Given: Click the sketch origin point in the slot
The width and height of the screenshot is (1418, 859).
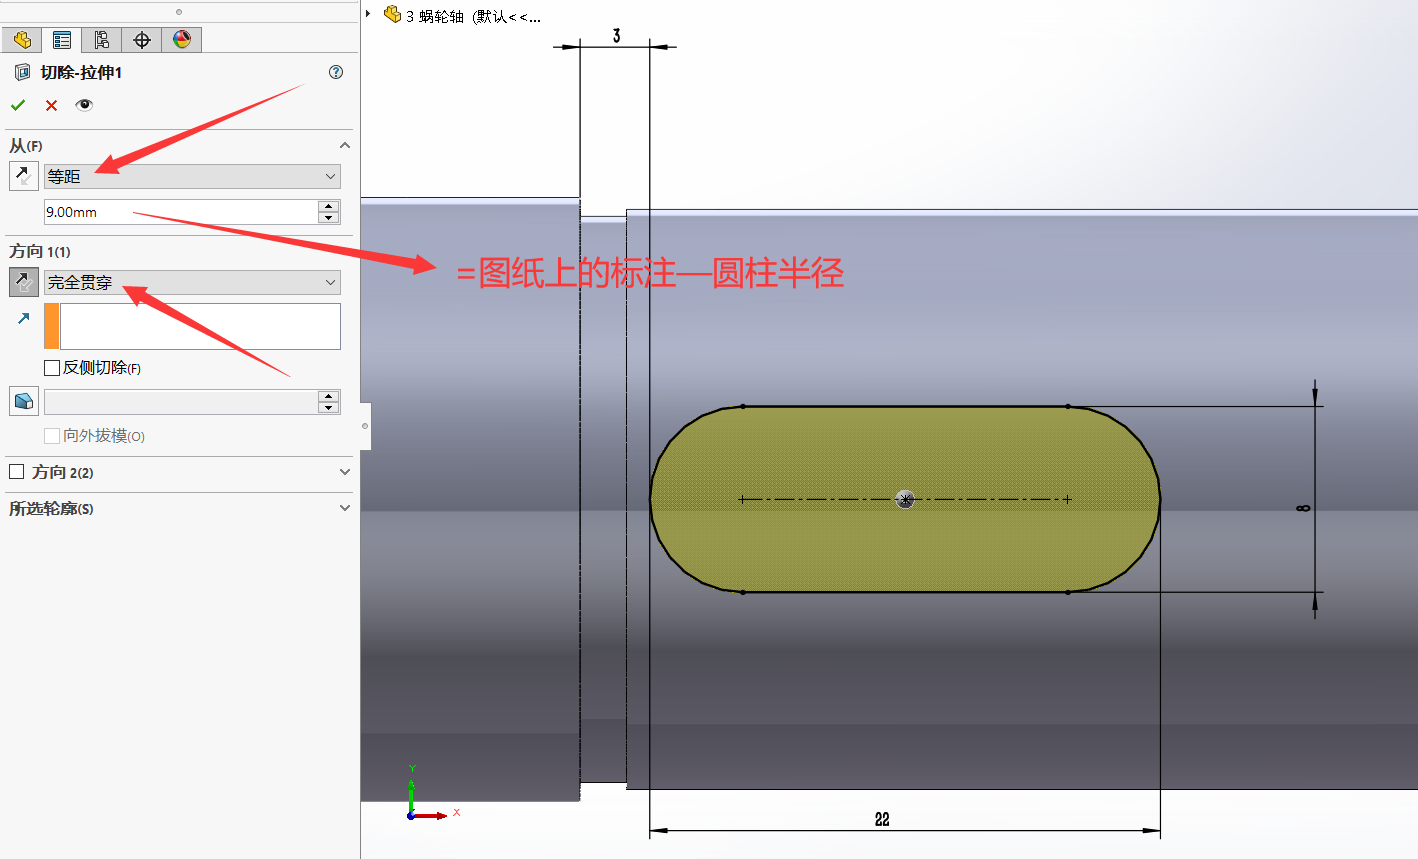Looking at the screenshot, I should (905, 499).
